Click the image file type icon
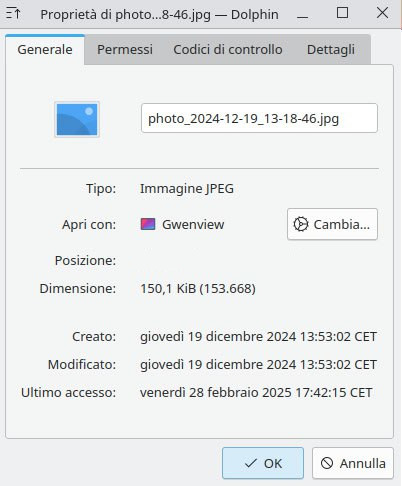The height and width of the screenshot is (486, 402). [x=77, y=119]
